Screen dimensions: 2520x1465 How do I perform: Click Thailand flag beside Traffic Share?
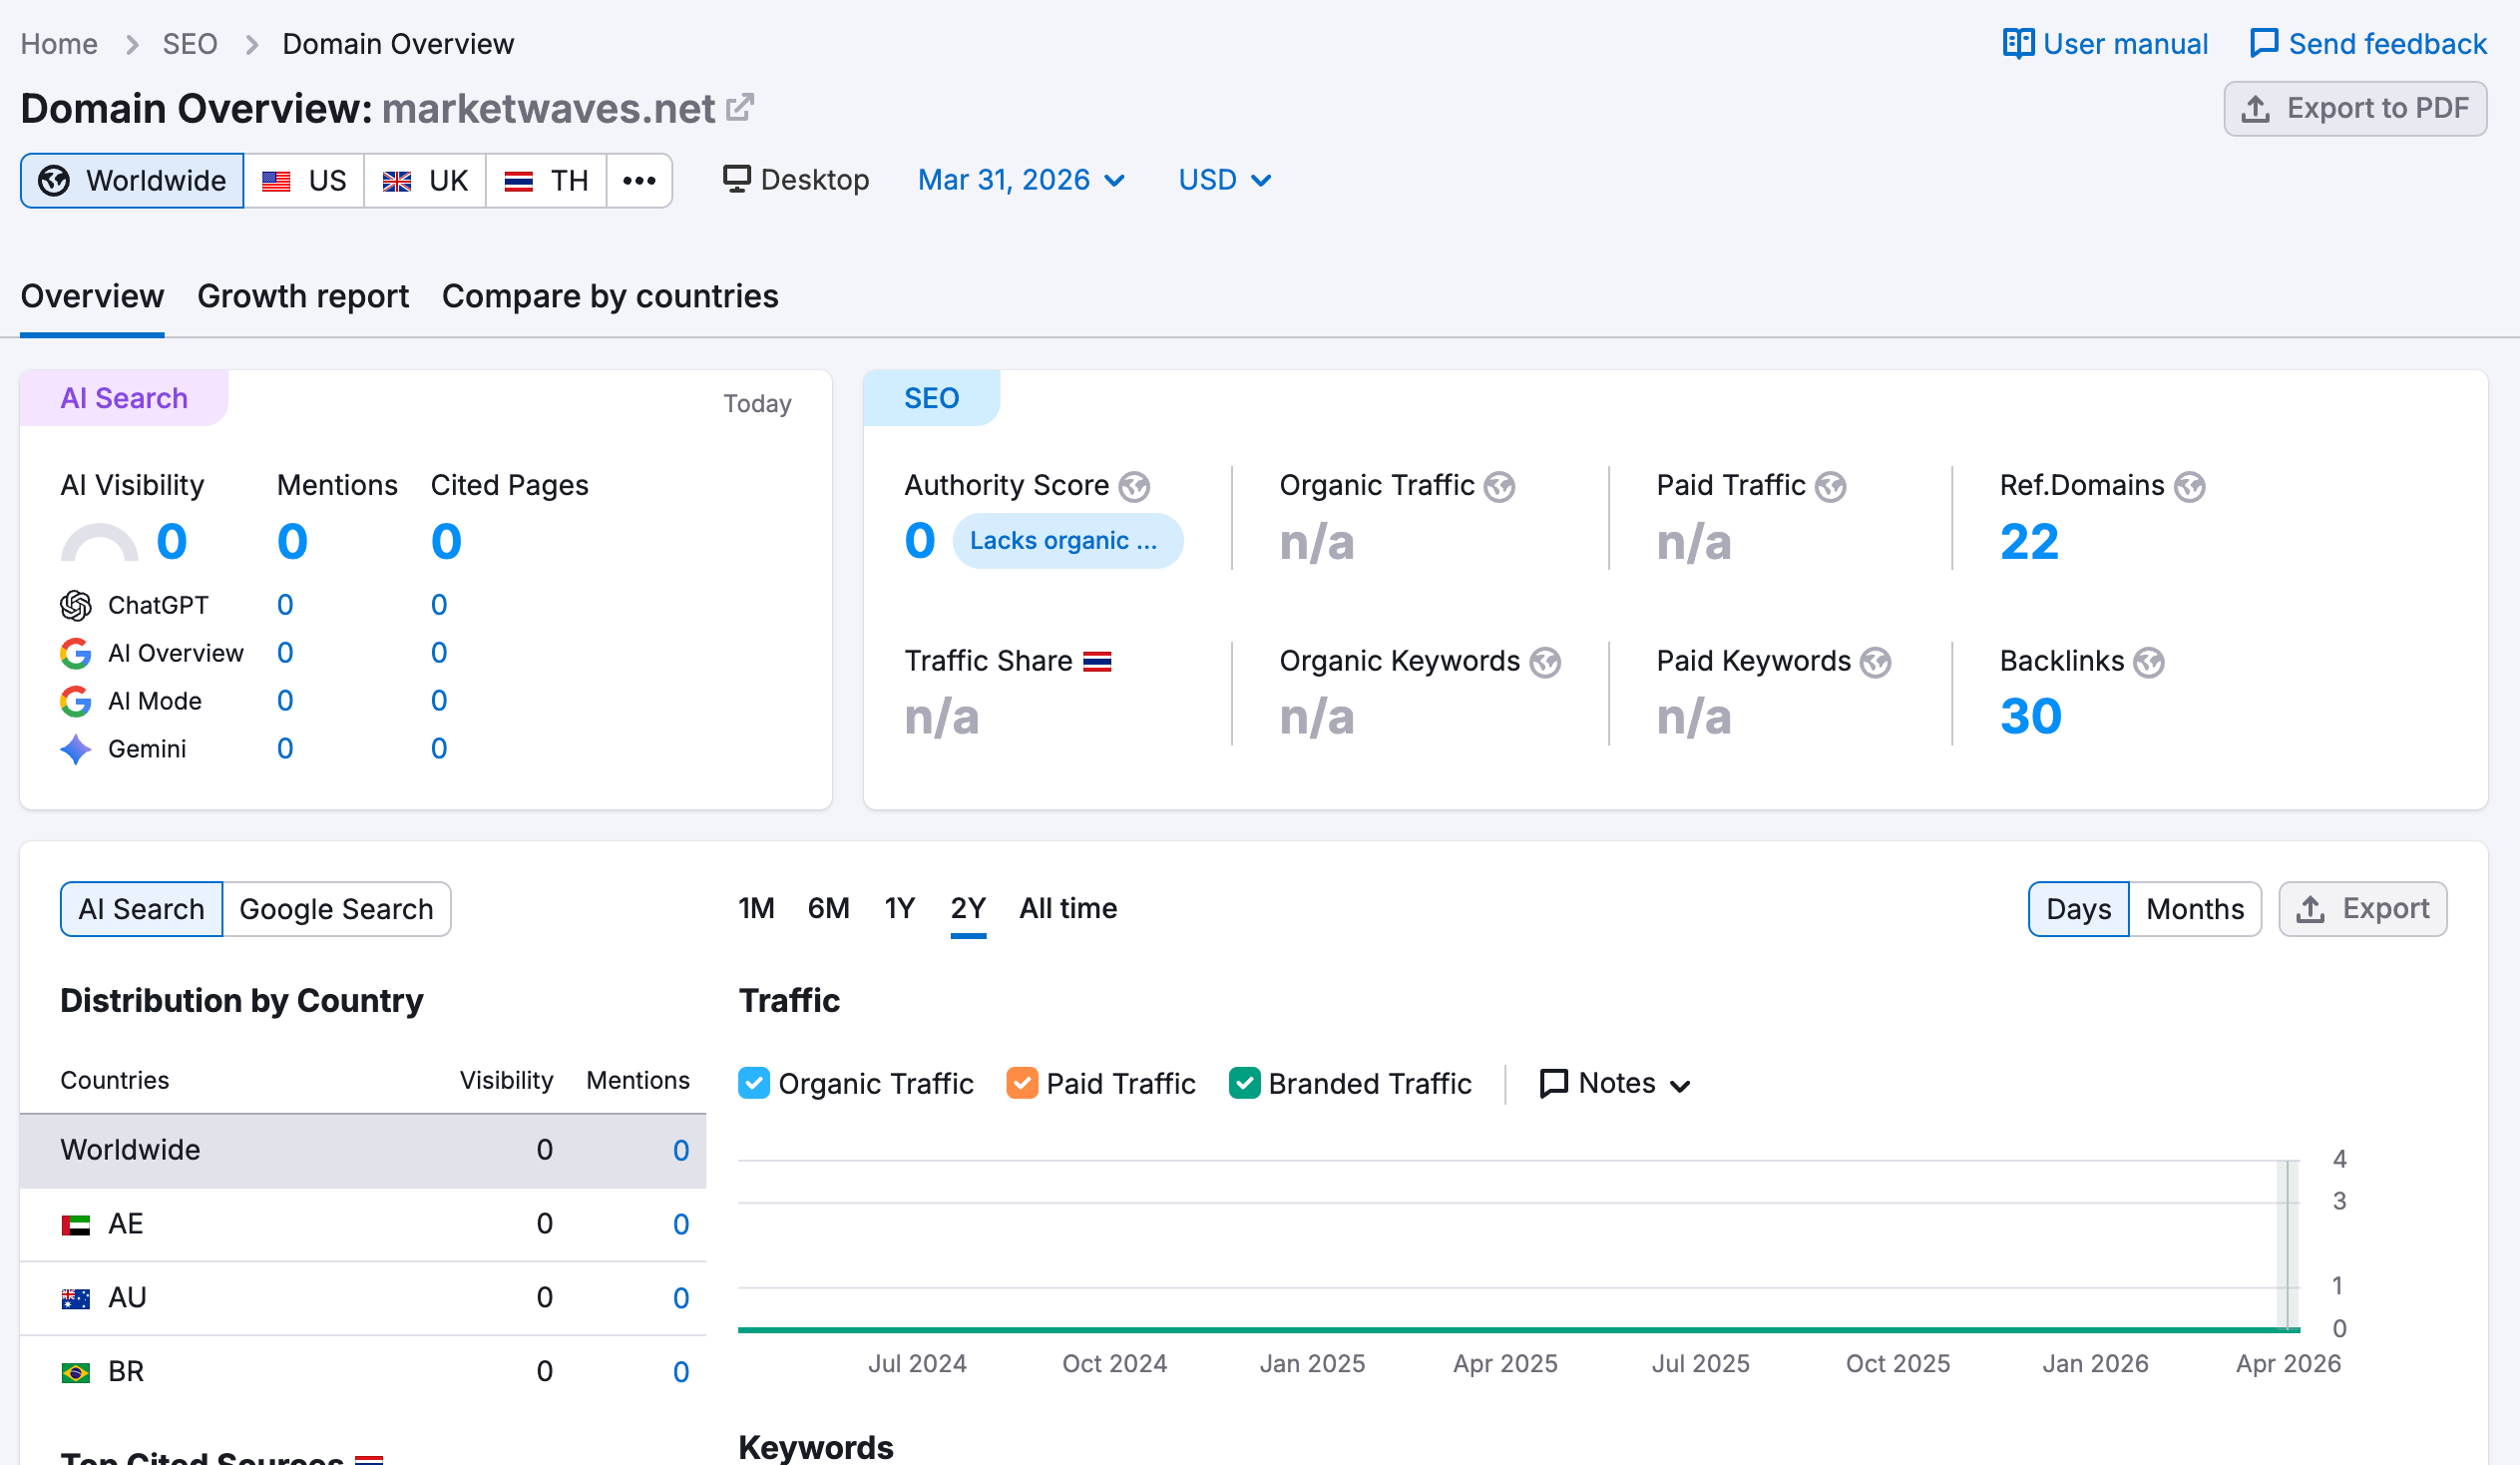click(1097, 662)
